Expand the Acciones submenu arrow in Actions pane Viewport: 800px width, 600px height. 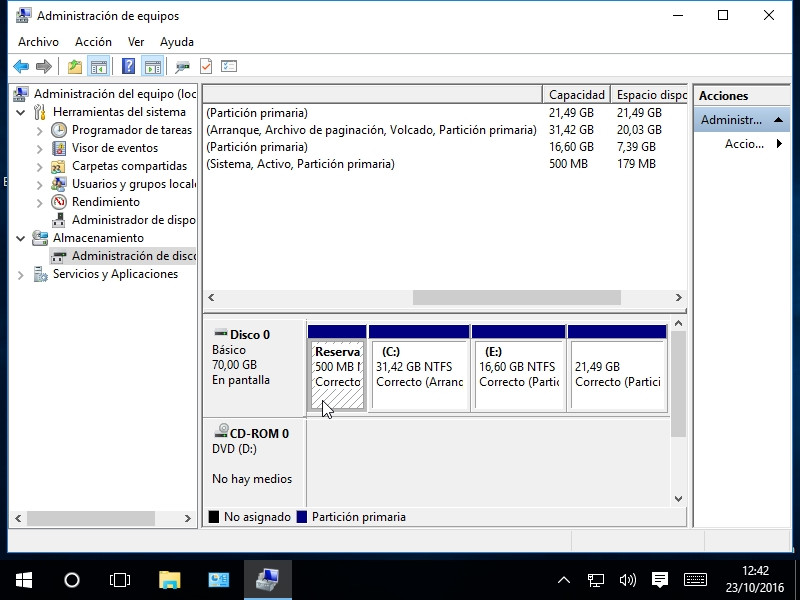click(779, 144)
